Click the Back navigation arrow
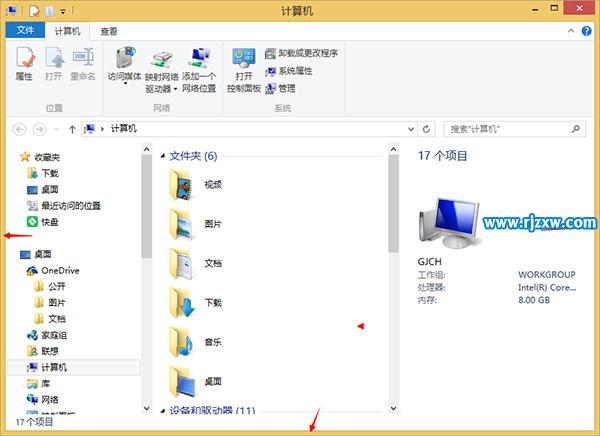The height and width of the screenshot is (436, 600). coord(20,129)
